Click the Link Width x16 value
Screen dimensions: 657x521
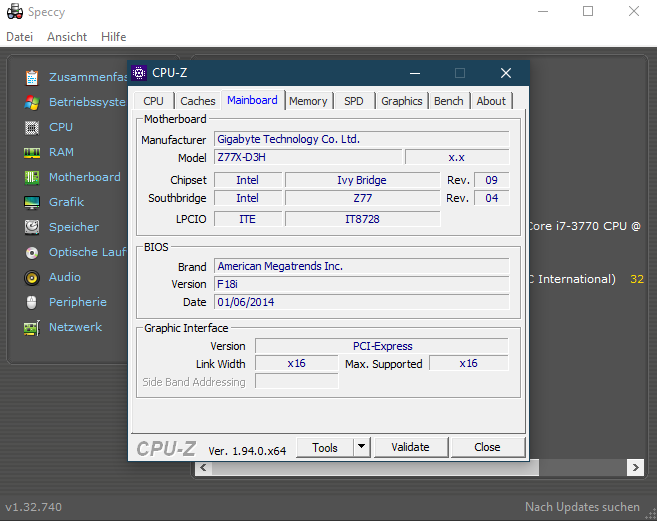coord(296,363)
